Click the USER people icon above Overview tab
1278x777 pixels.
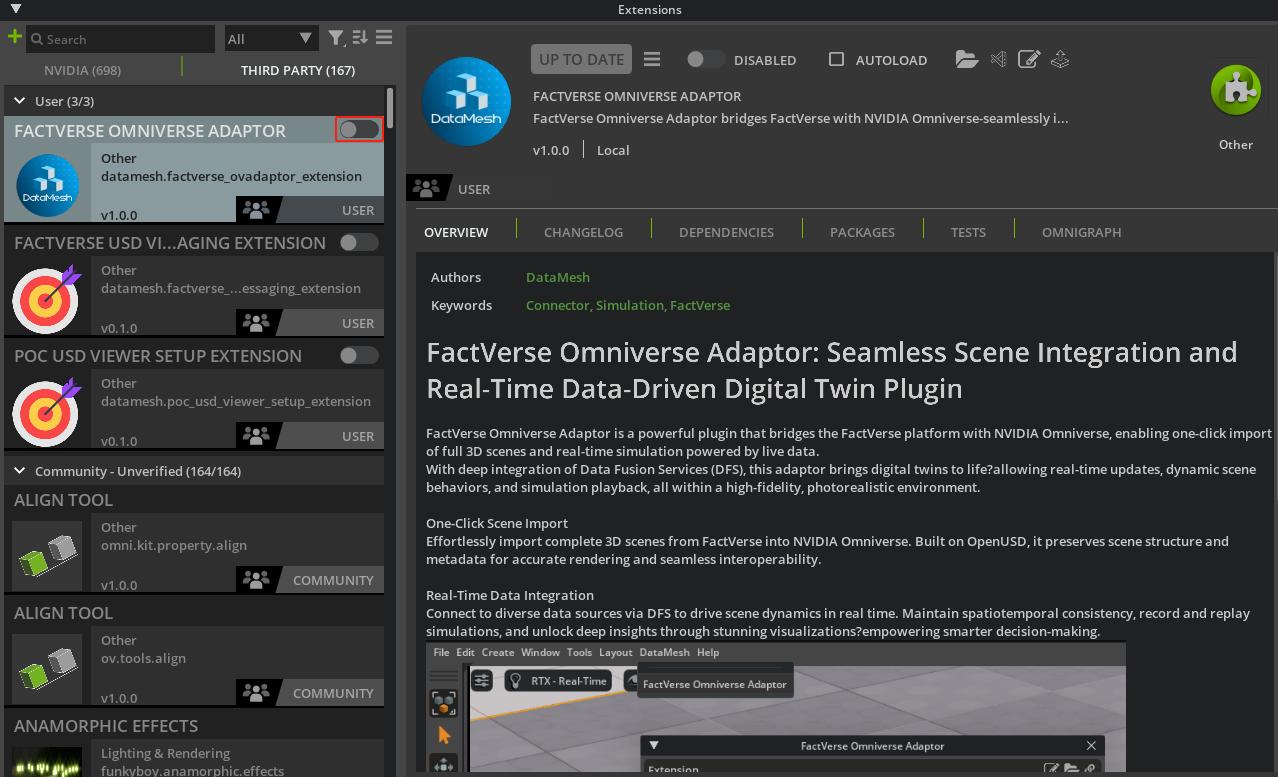coord(427,188)
